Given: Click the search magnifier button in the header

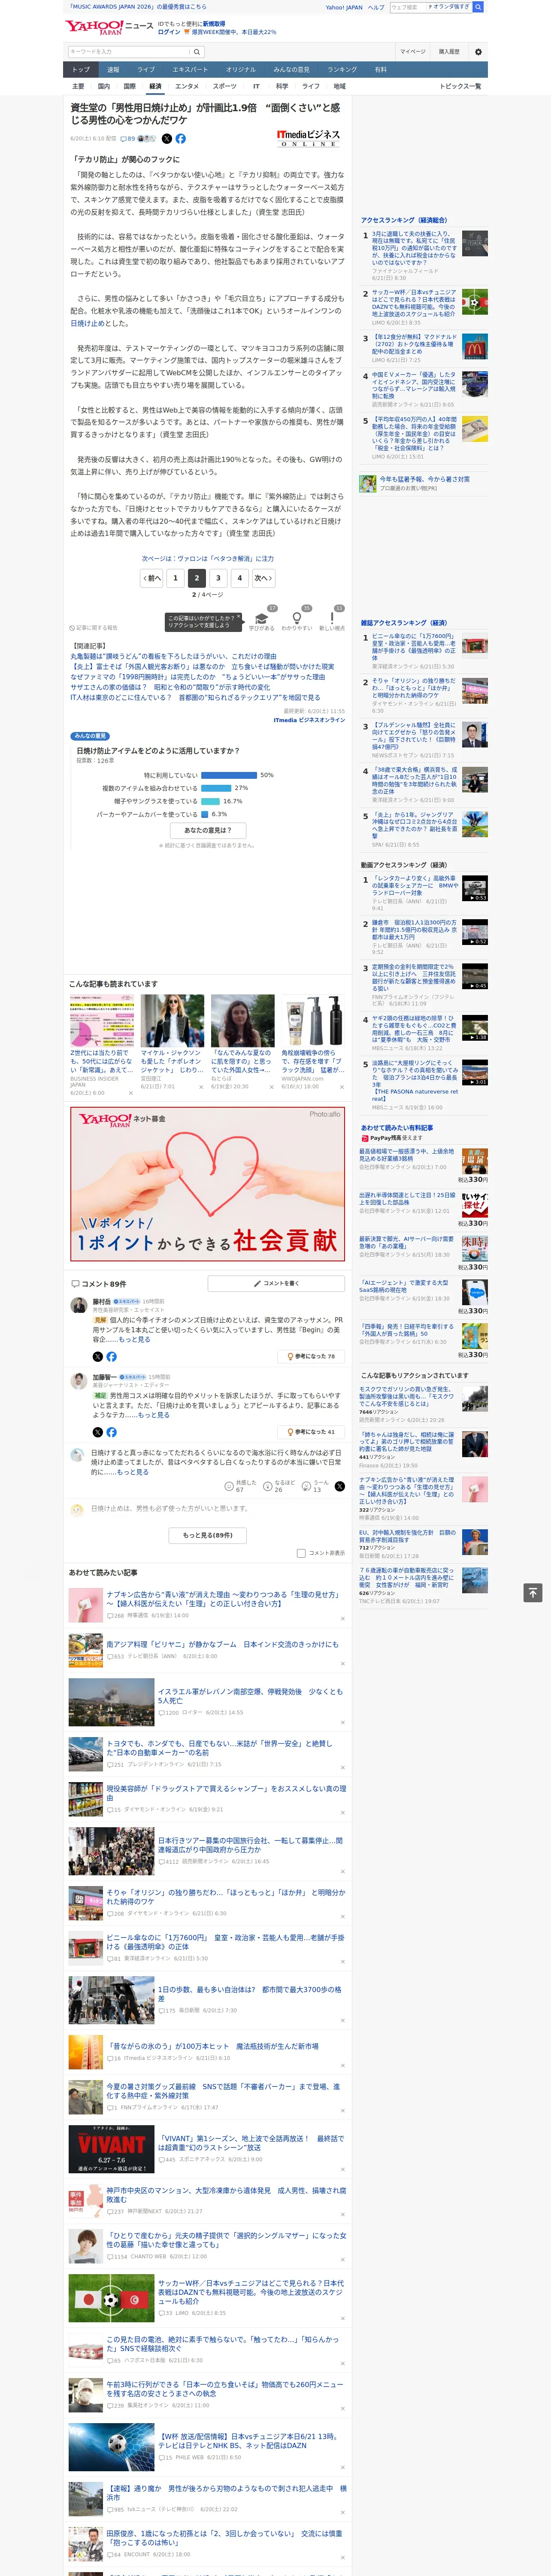Looking at the screenshot, I should (x=197, y=52).
